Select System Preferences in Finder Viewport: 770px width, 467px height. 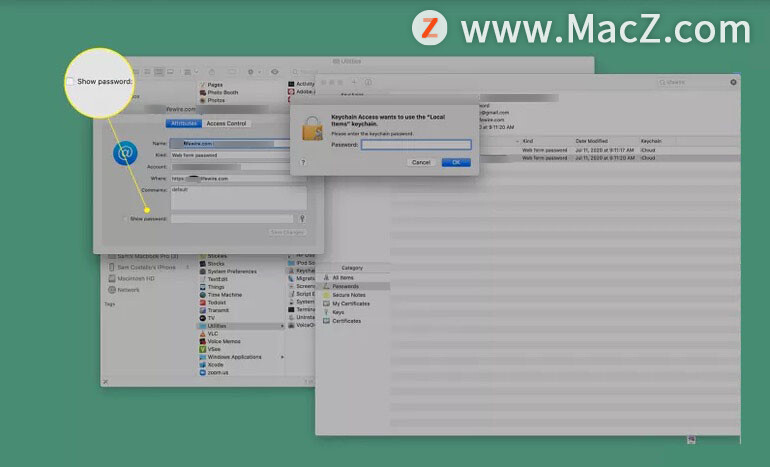[232, 272]
